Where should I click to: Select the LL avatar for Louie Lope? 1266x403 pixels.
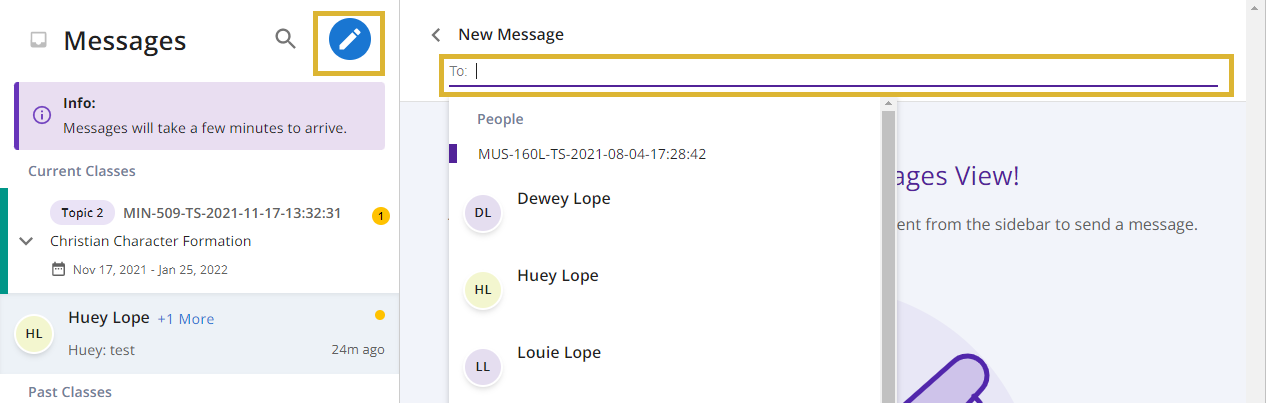pyautogui.click(x=482, y=366)
